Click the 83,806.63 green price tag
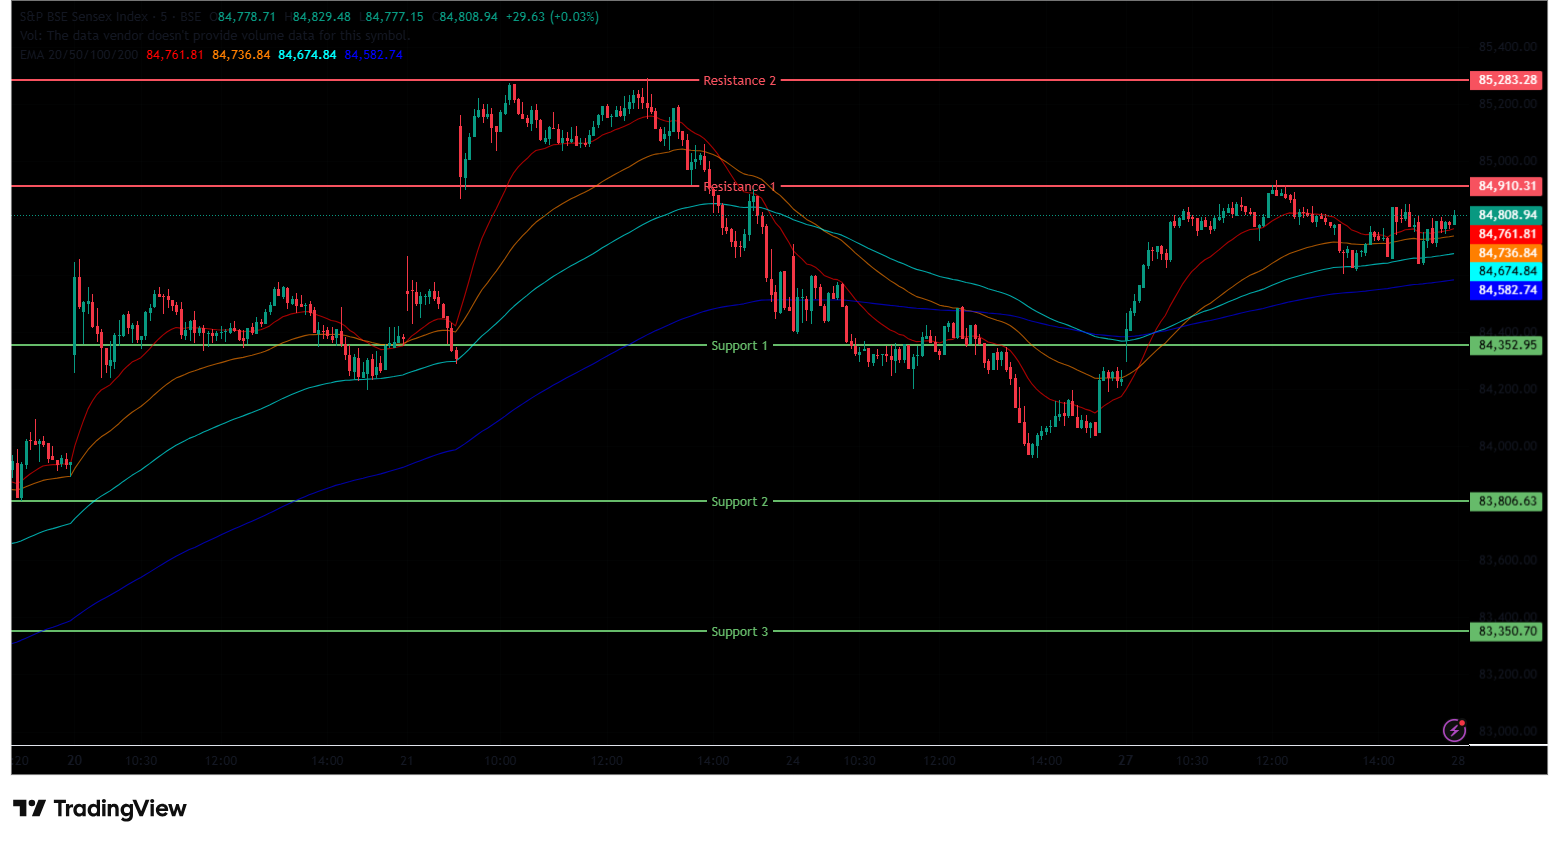This screenshot has height=841, width=1559. click(x=1506, y=502)
